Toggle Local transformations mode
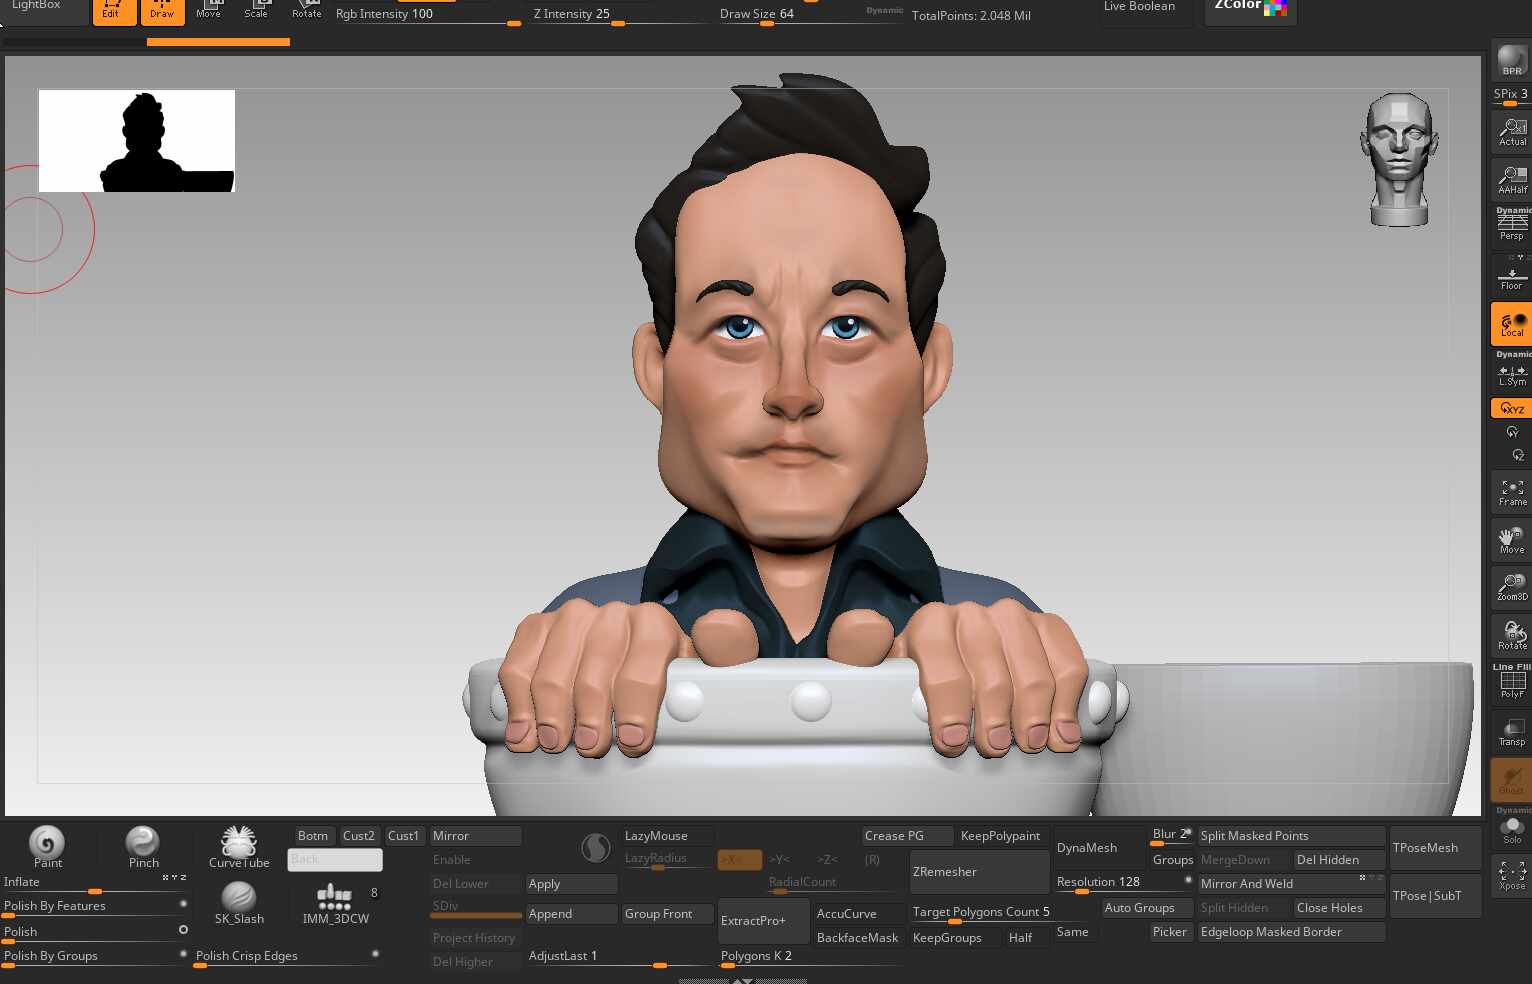1532x984 pixels. pos(1511,323)
